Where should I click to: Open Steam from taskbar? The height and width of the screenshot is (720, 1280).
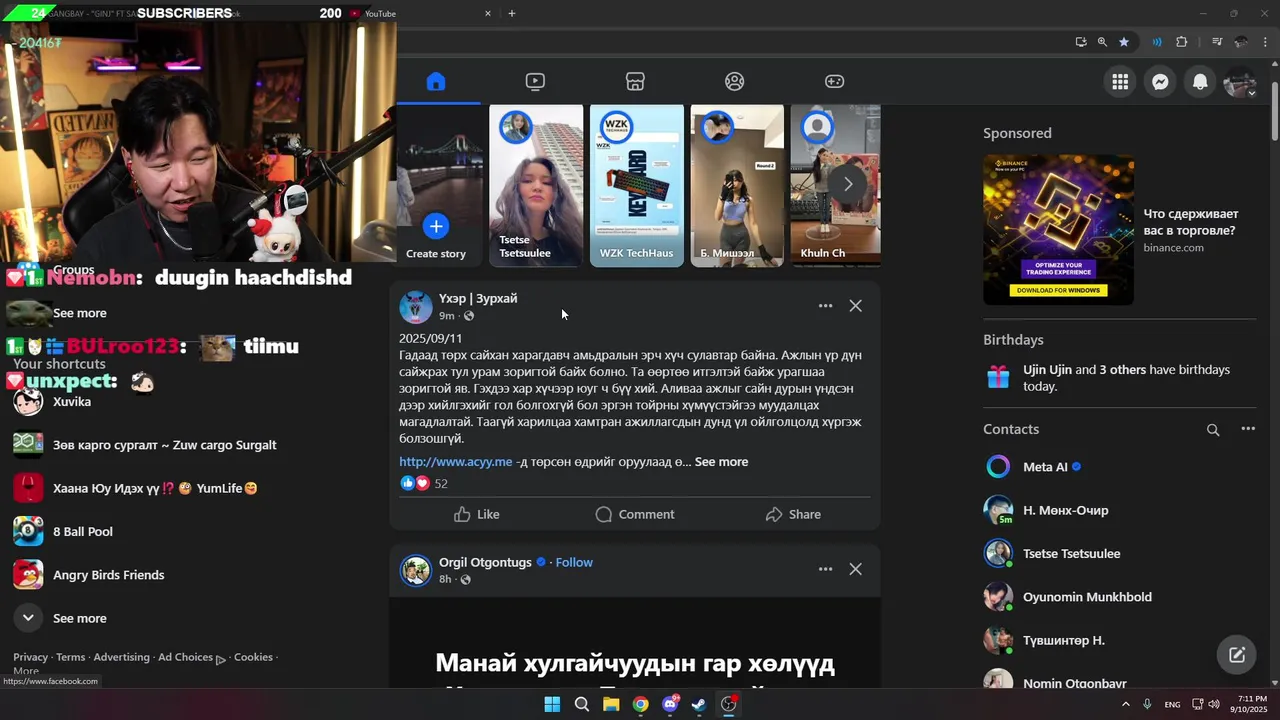point(699,704)
